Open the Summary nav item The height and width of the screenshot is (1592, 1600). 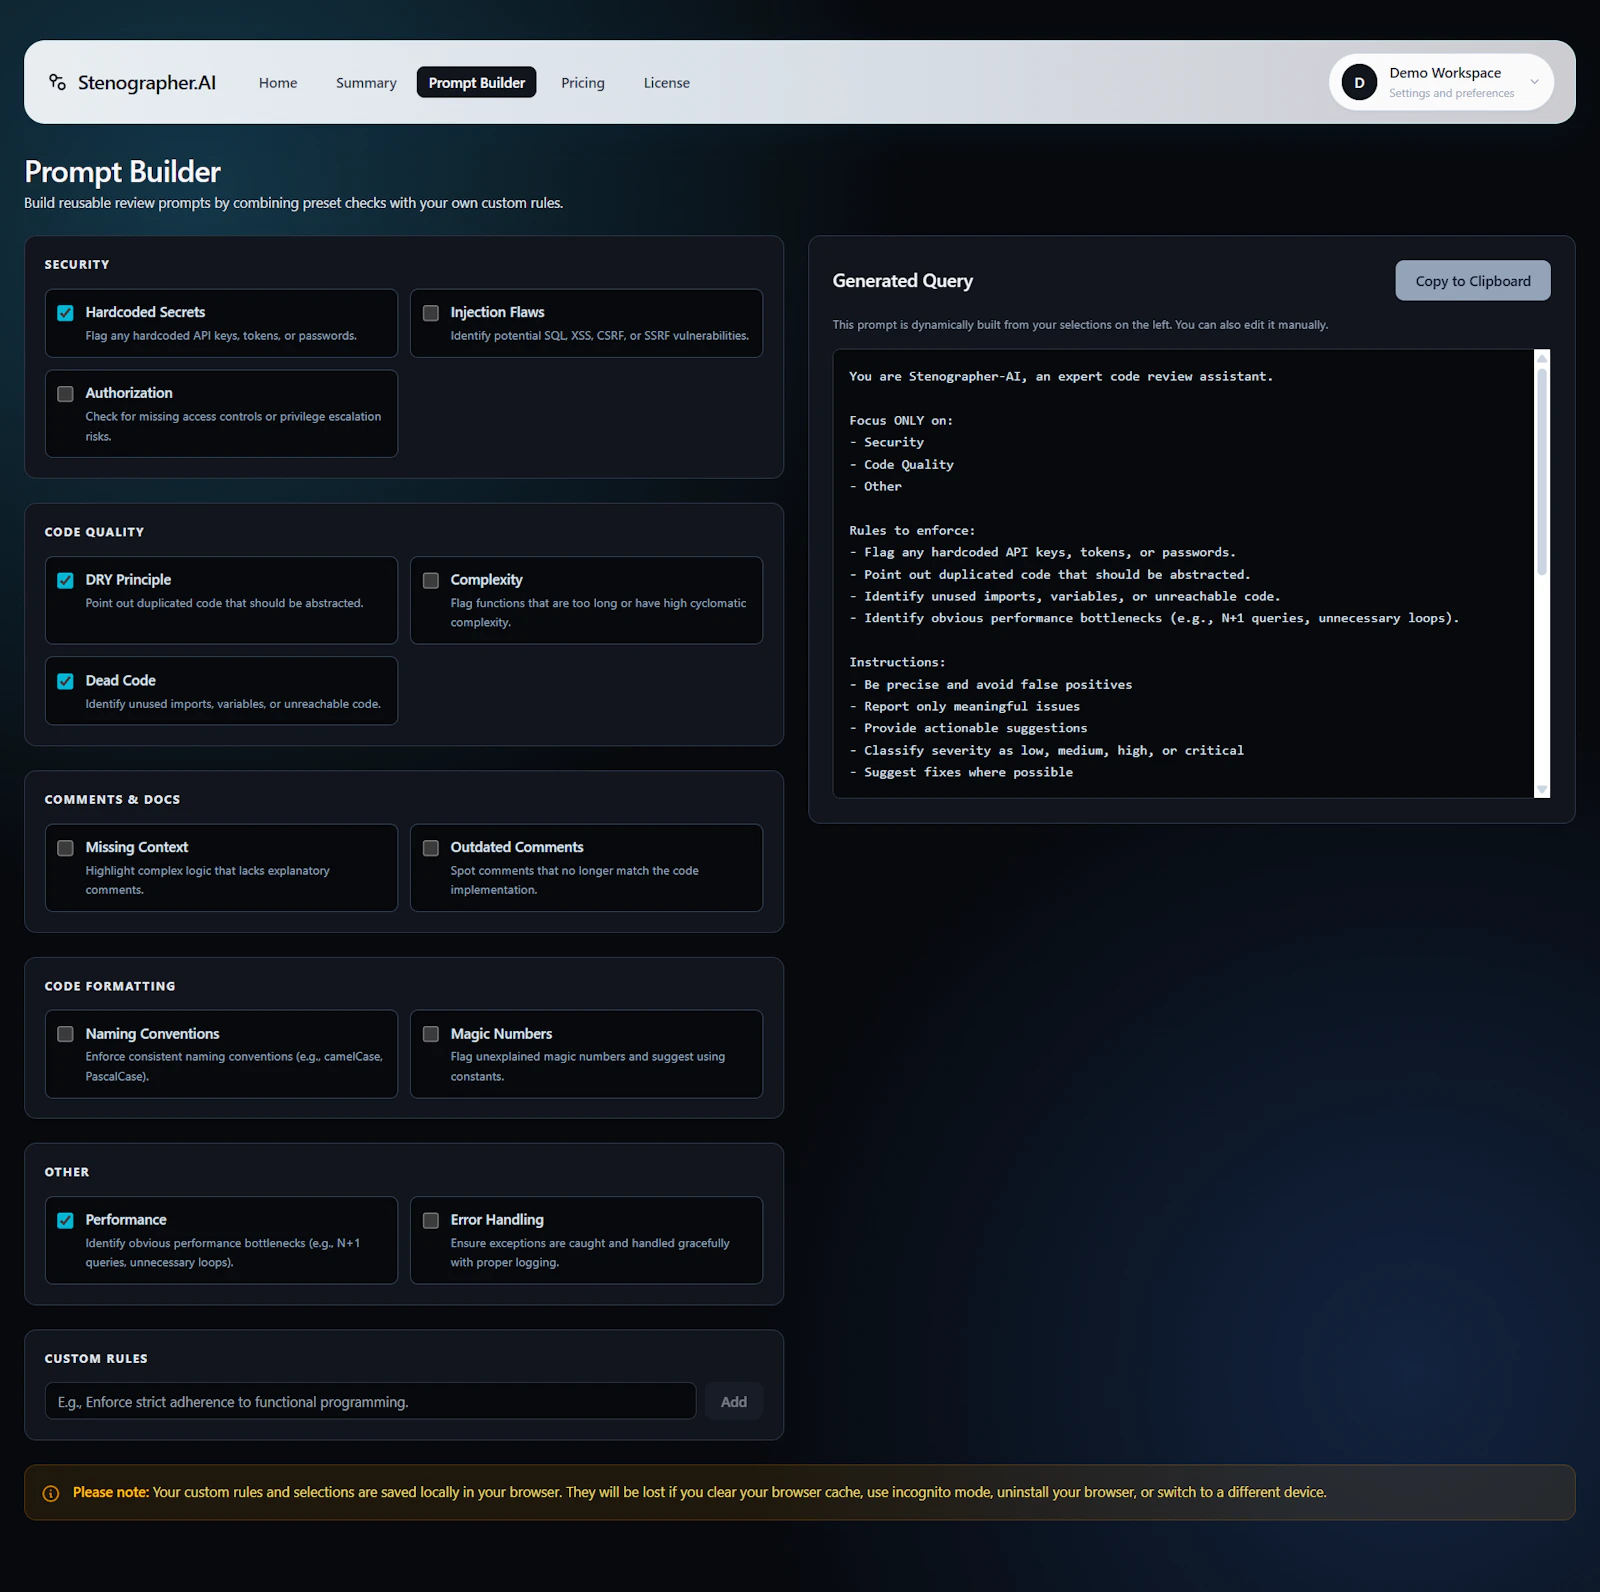point(366,83)
